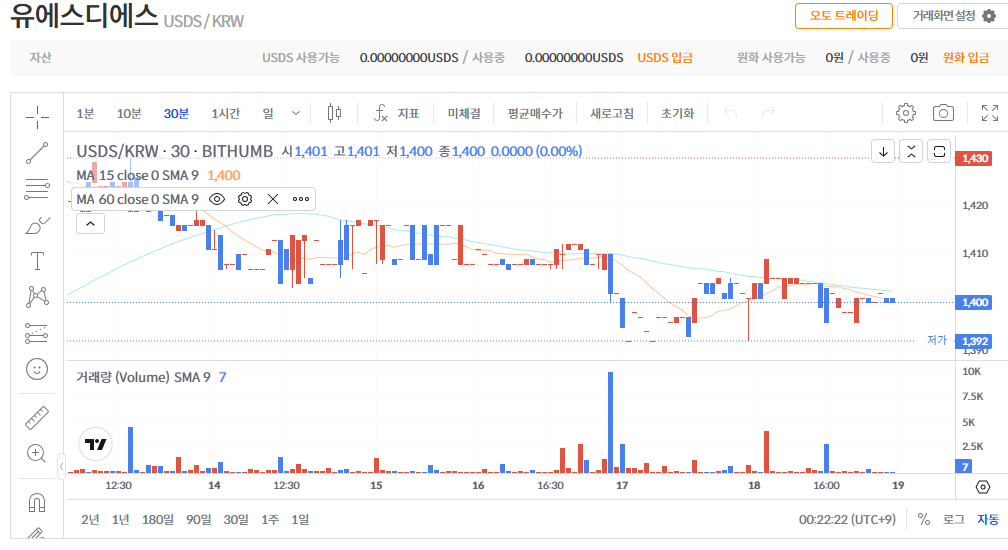Open more options for MA 60 indicator

pos(301,199)
